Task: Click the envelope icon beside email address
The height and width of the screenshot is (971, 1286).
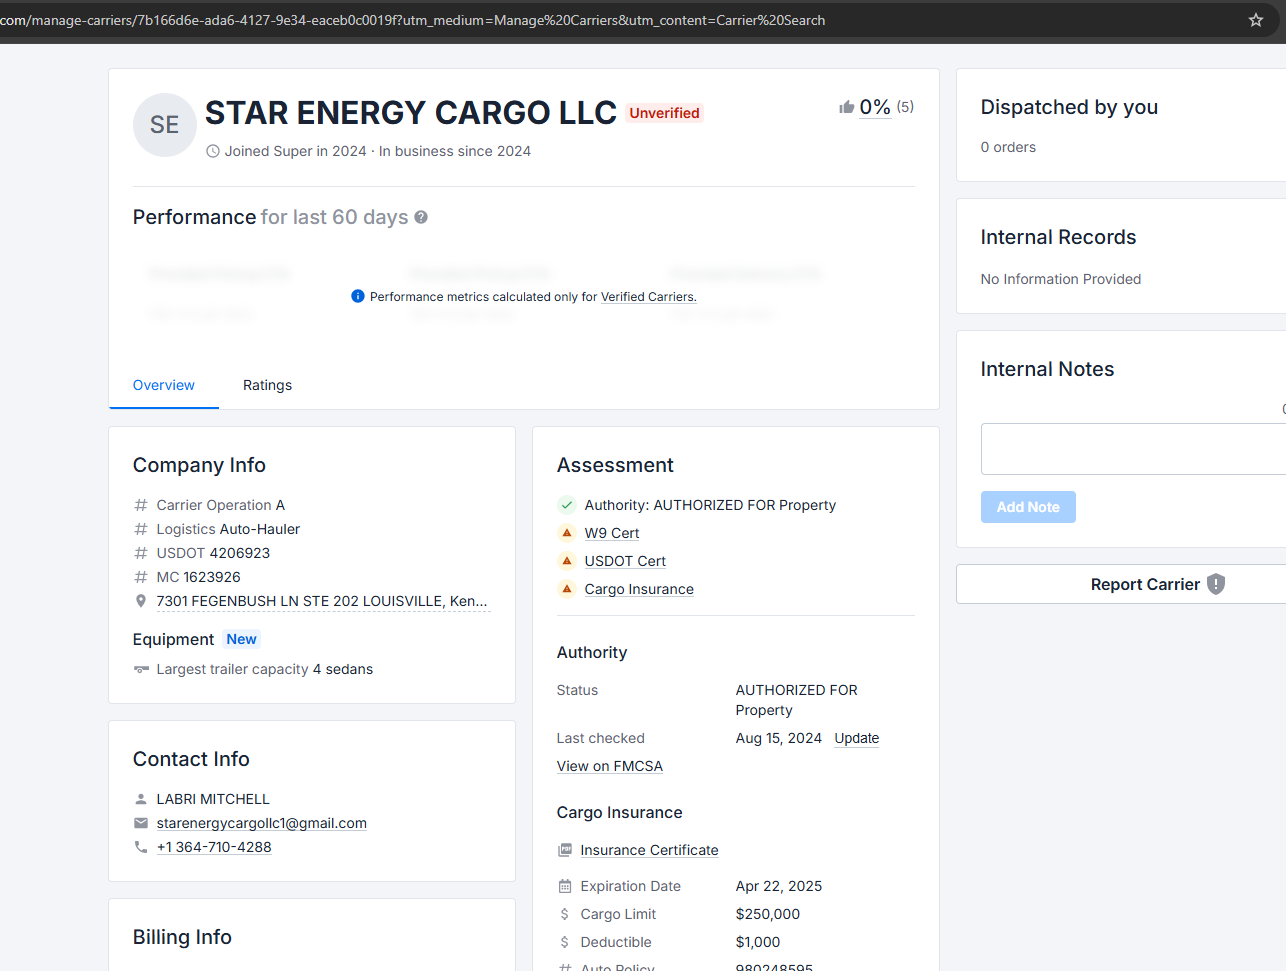Action: pos(141,823)
